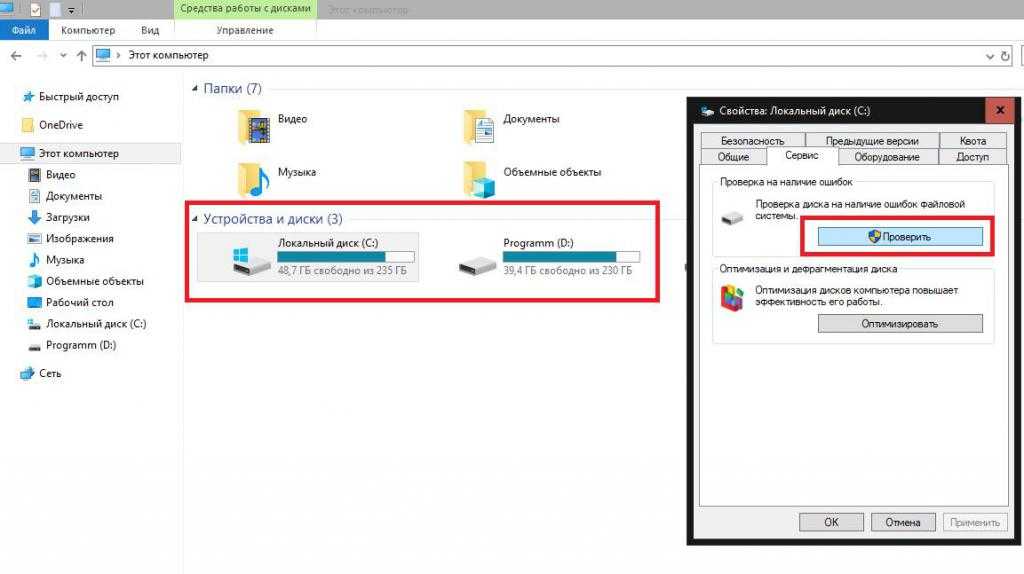Click the Сеть network icon
The image size is (1024, 574).
(27, 374)
